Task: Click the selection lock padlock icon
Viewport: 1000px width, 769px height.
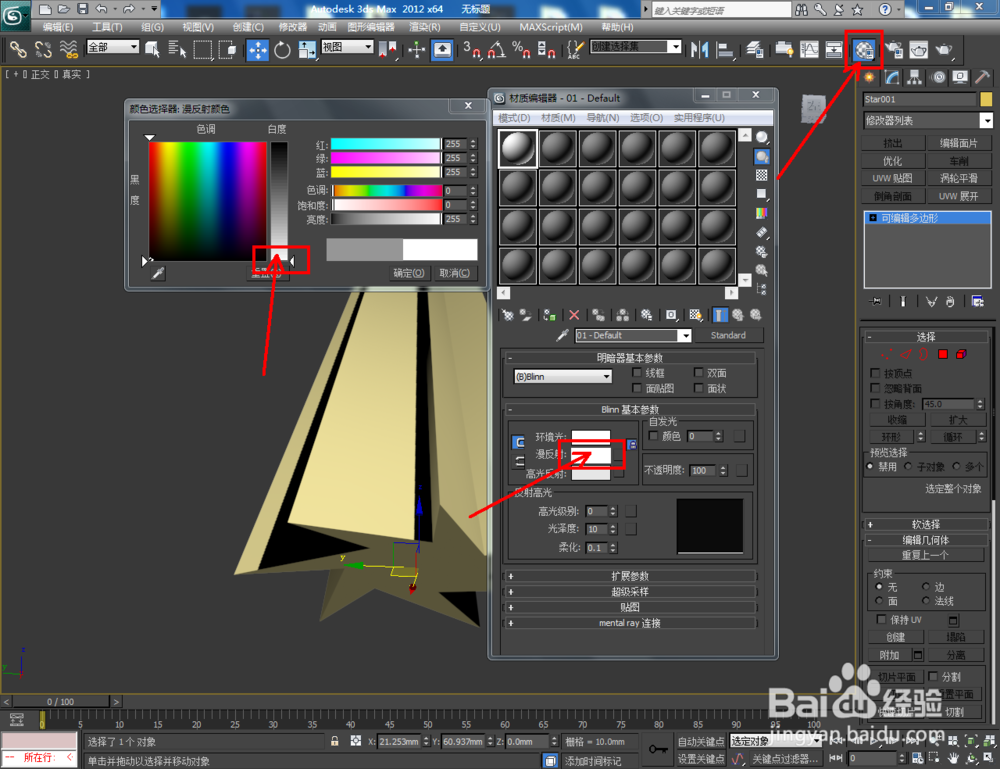Action: [334, 741]
